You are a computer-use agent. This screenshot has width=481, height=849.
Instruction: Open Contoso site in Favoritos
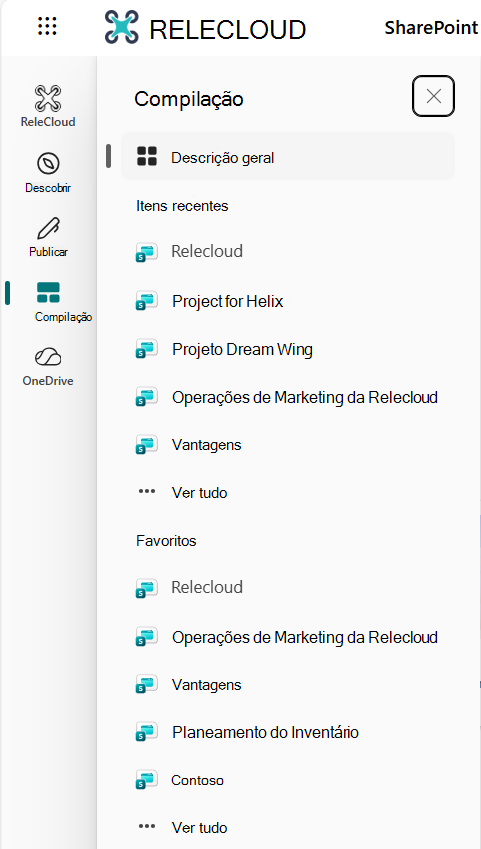(x=197, y=780)
